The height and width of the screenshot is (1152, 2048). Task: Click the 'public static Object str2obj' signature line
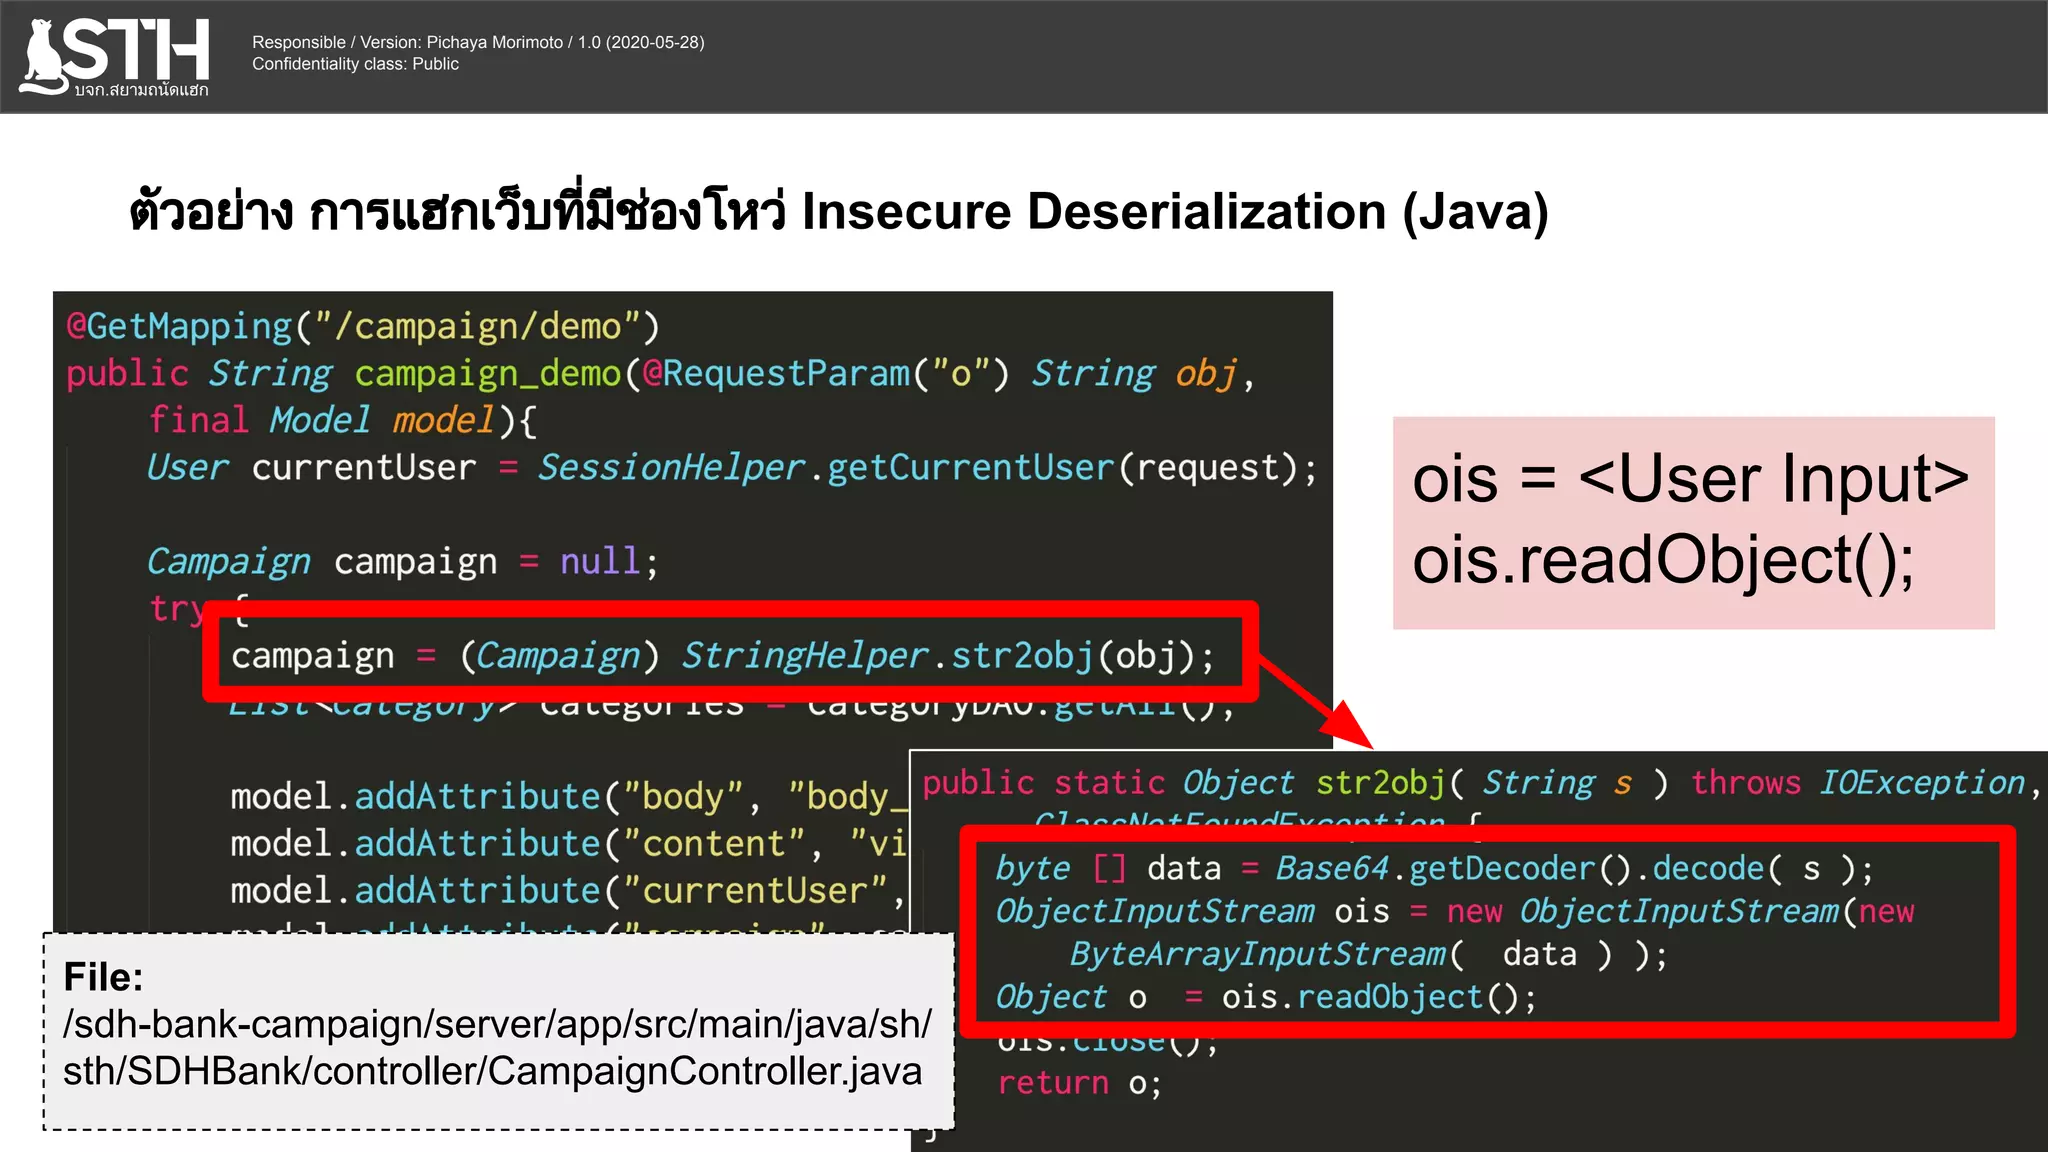coord(1481,783)
